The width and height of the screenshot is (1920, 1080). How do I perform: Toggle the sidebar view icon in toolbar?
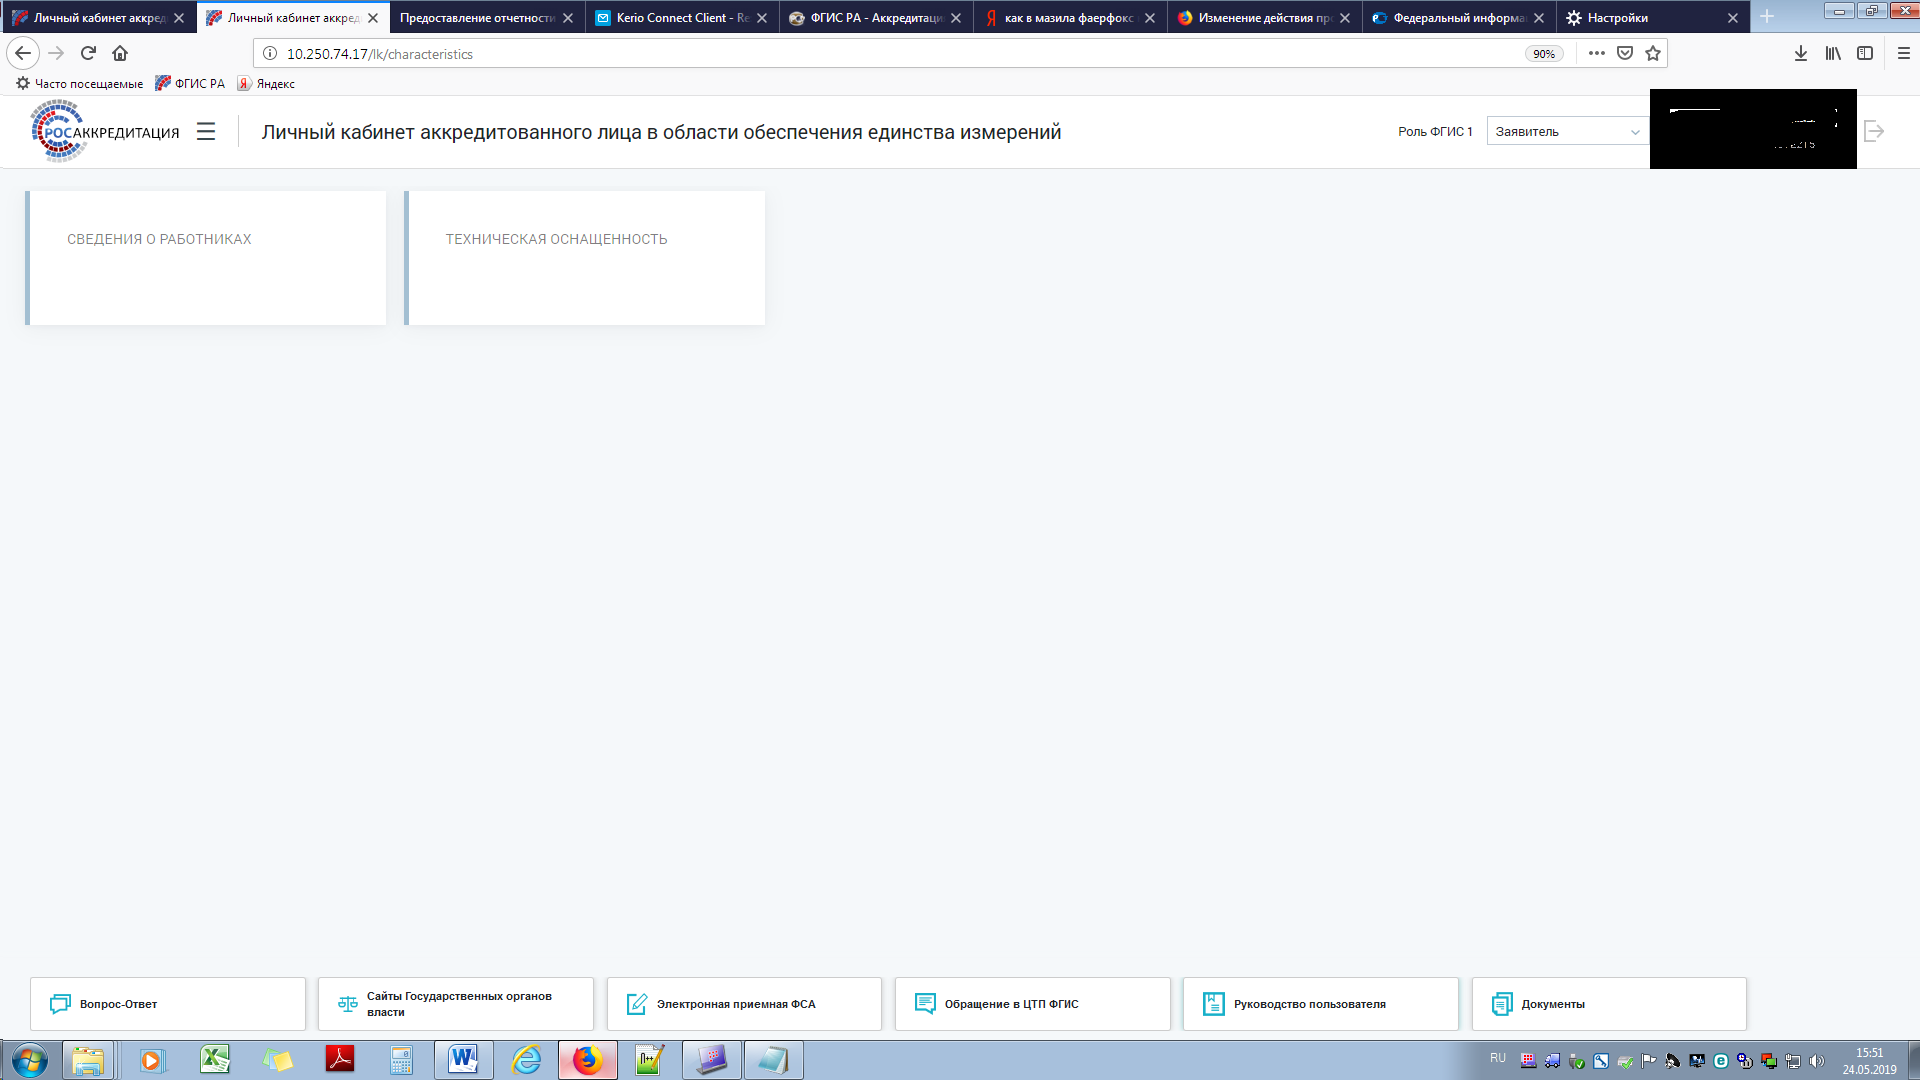coord(1865,53)
